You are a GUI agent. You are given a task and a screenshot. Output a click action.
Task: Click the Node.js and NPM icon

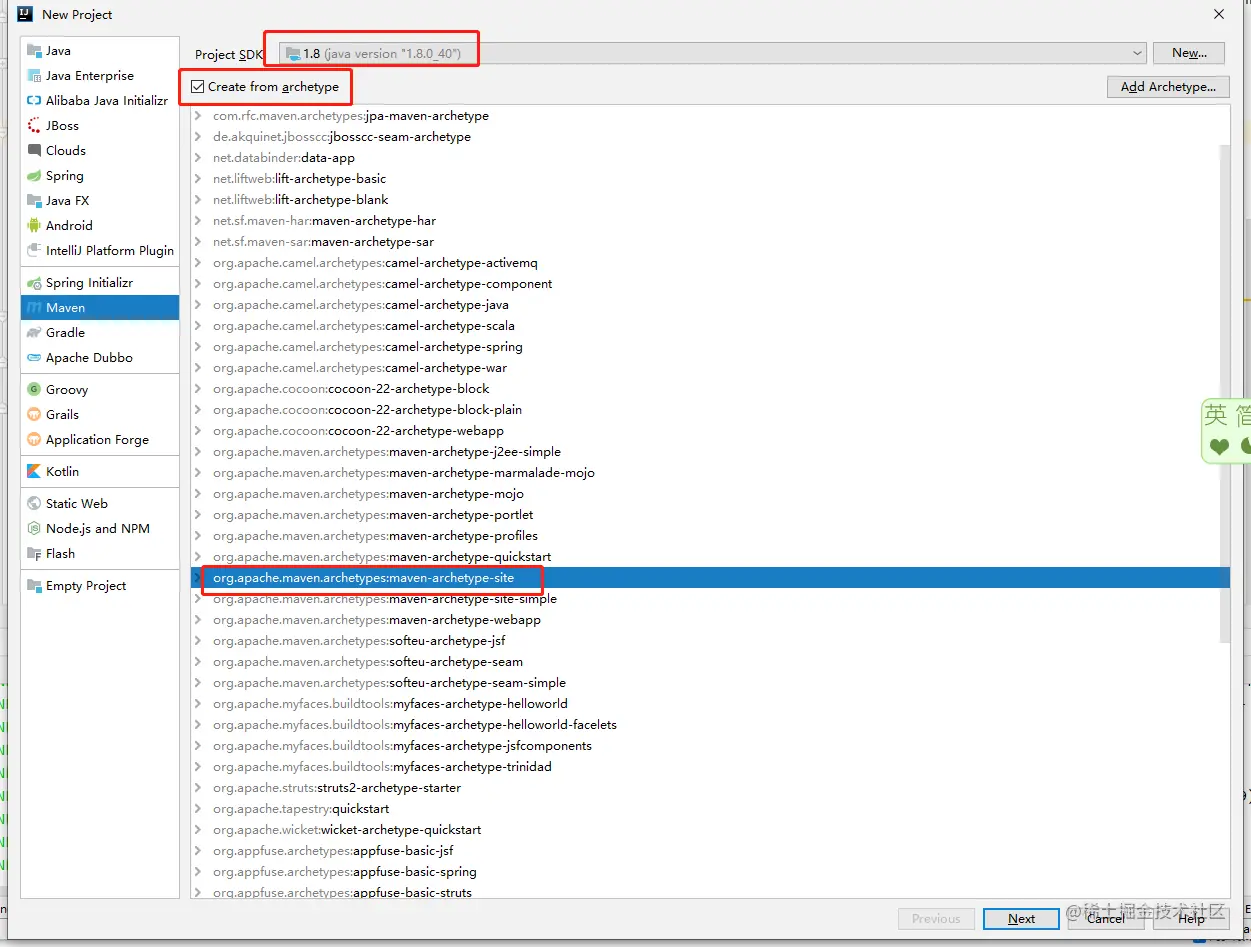tap(34, 529)
